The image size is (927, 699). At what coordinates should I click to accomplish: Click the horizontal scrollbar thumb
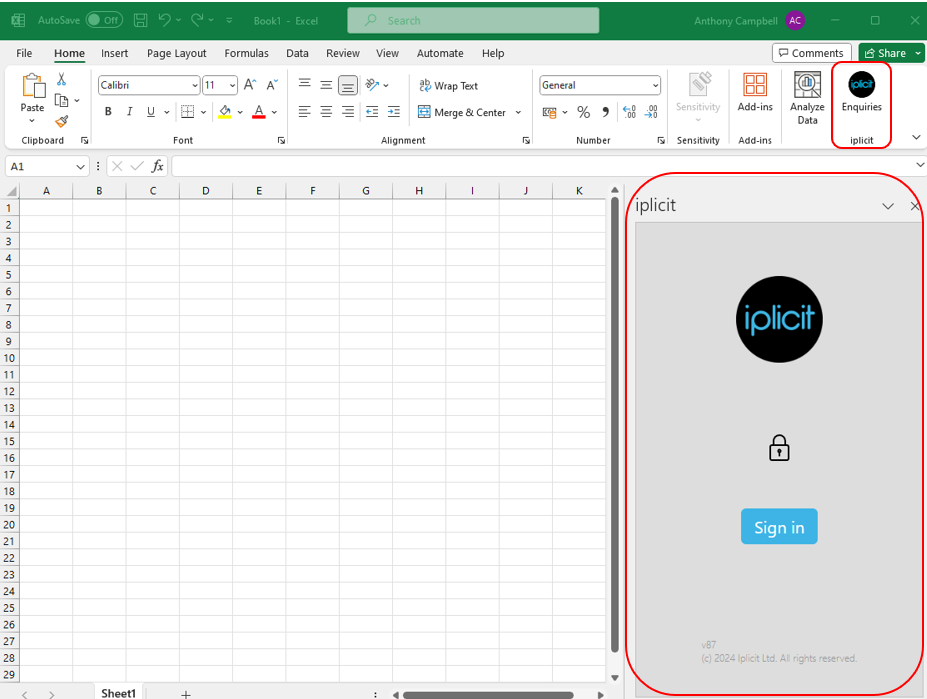(x=488, y=695)
